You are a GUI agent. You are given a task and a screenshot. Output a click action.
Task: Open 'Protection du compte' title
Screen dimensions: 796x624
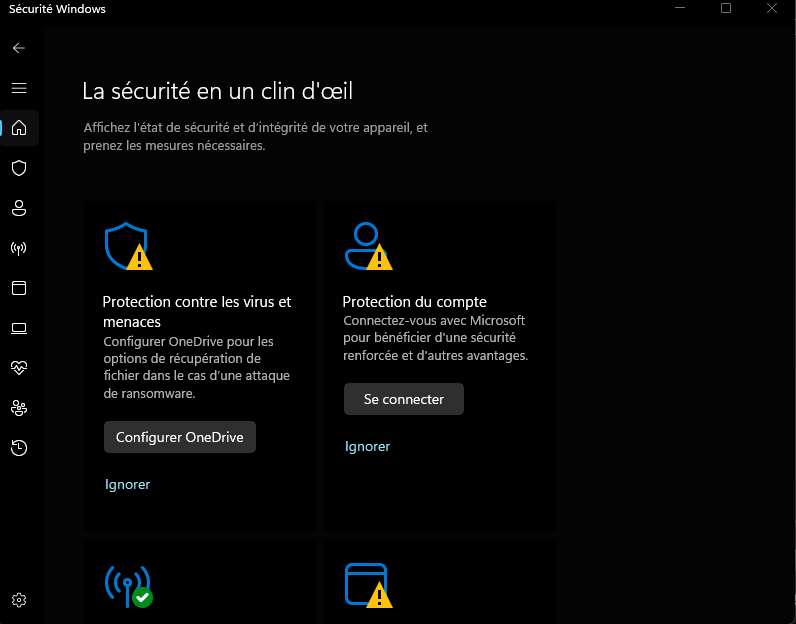(415, 302)
